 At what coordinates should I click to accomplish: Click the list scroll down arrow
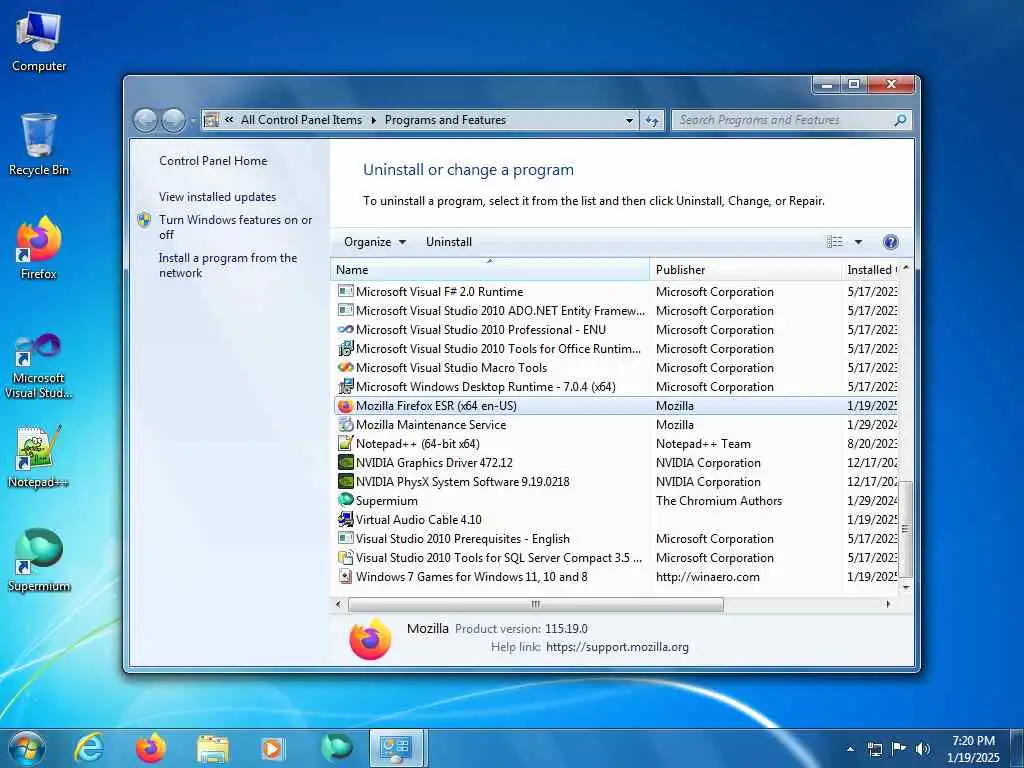pos(906,587)
